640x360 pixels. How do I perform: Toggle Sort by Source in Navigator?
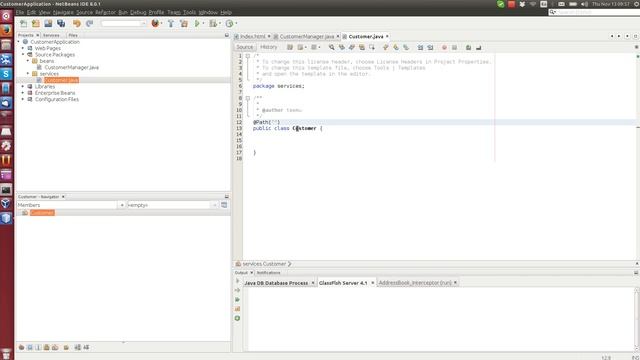(86, 347)
